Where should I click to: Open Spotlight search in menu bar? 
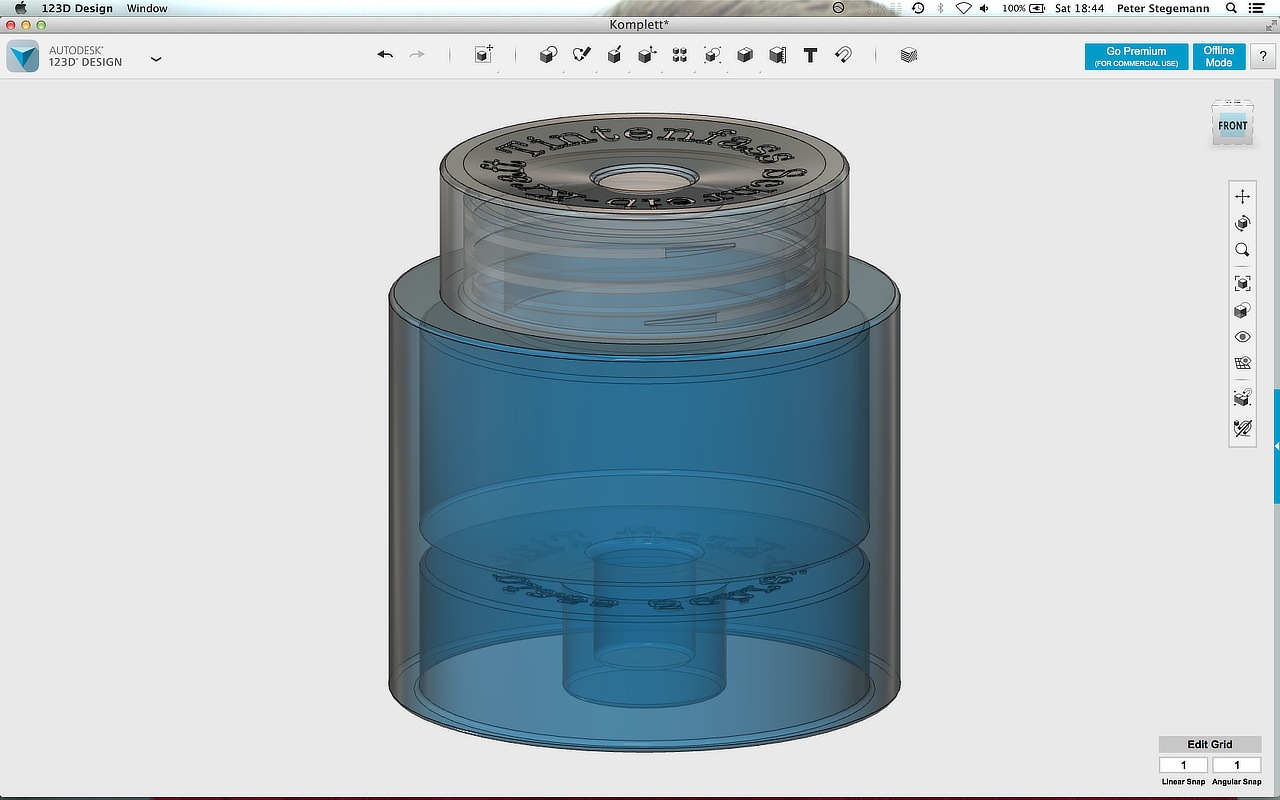pyautogui.click(x=1231, y=8)
